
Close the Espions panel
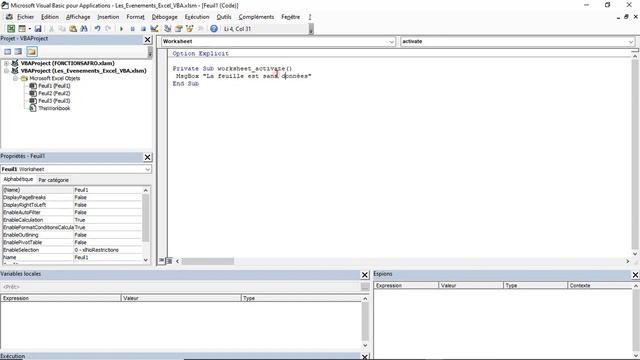636,275
